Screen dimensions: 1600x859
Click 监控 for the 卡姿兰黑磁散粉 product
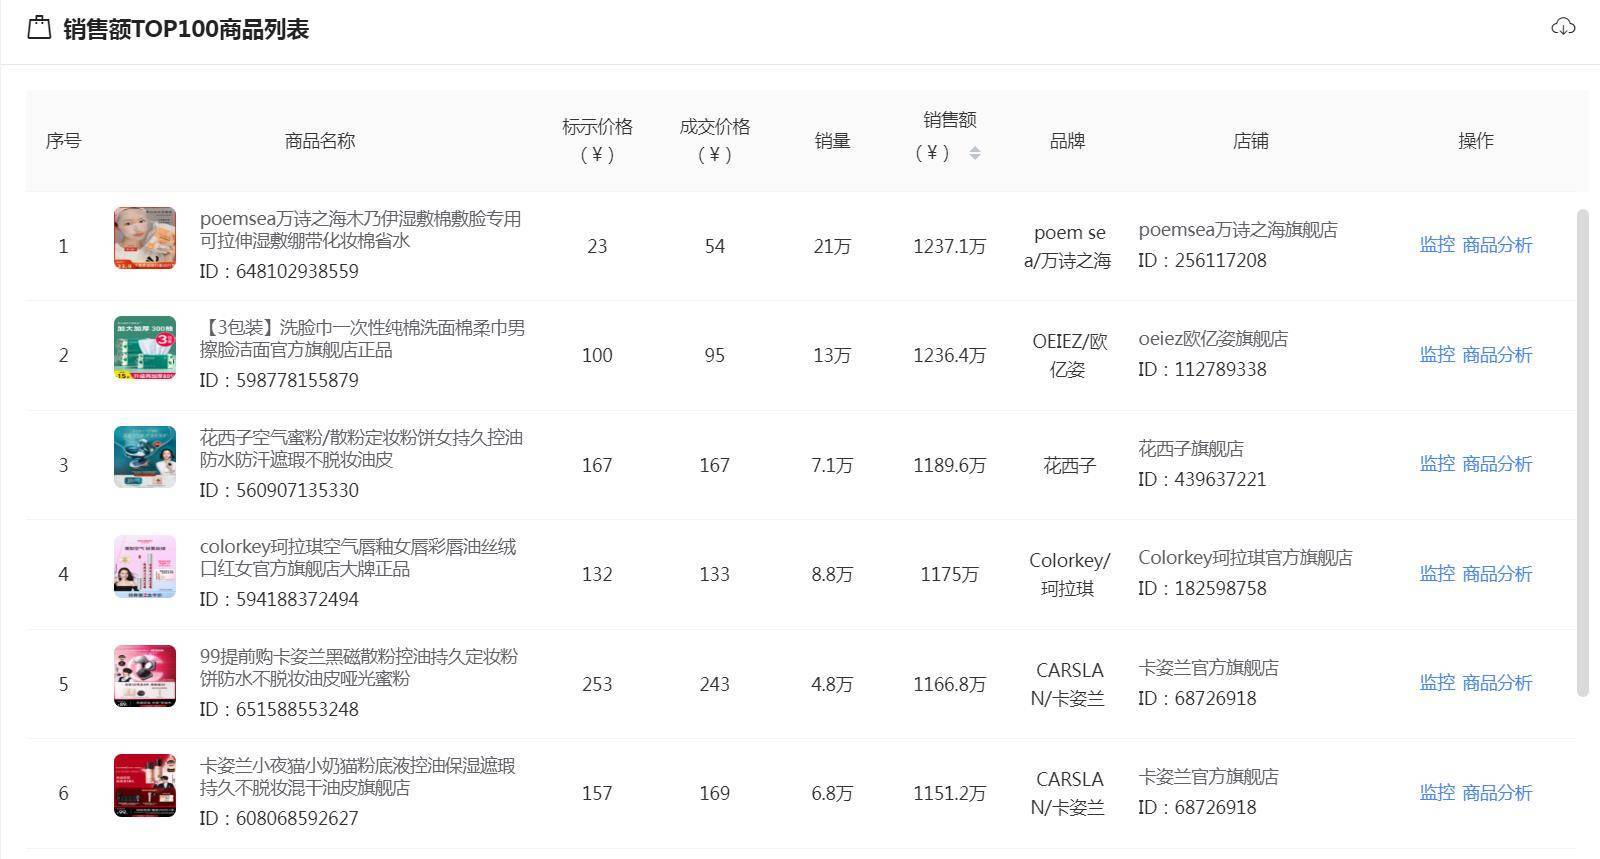pos(1437,683)
